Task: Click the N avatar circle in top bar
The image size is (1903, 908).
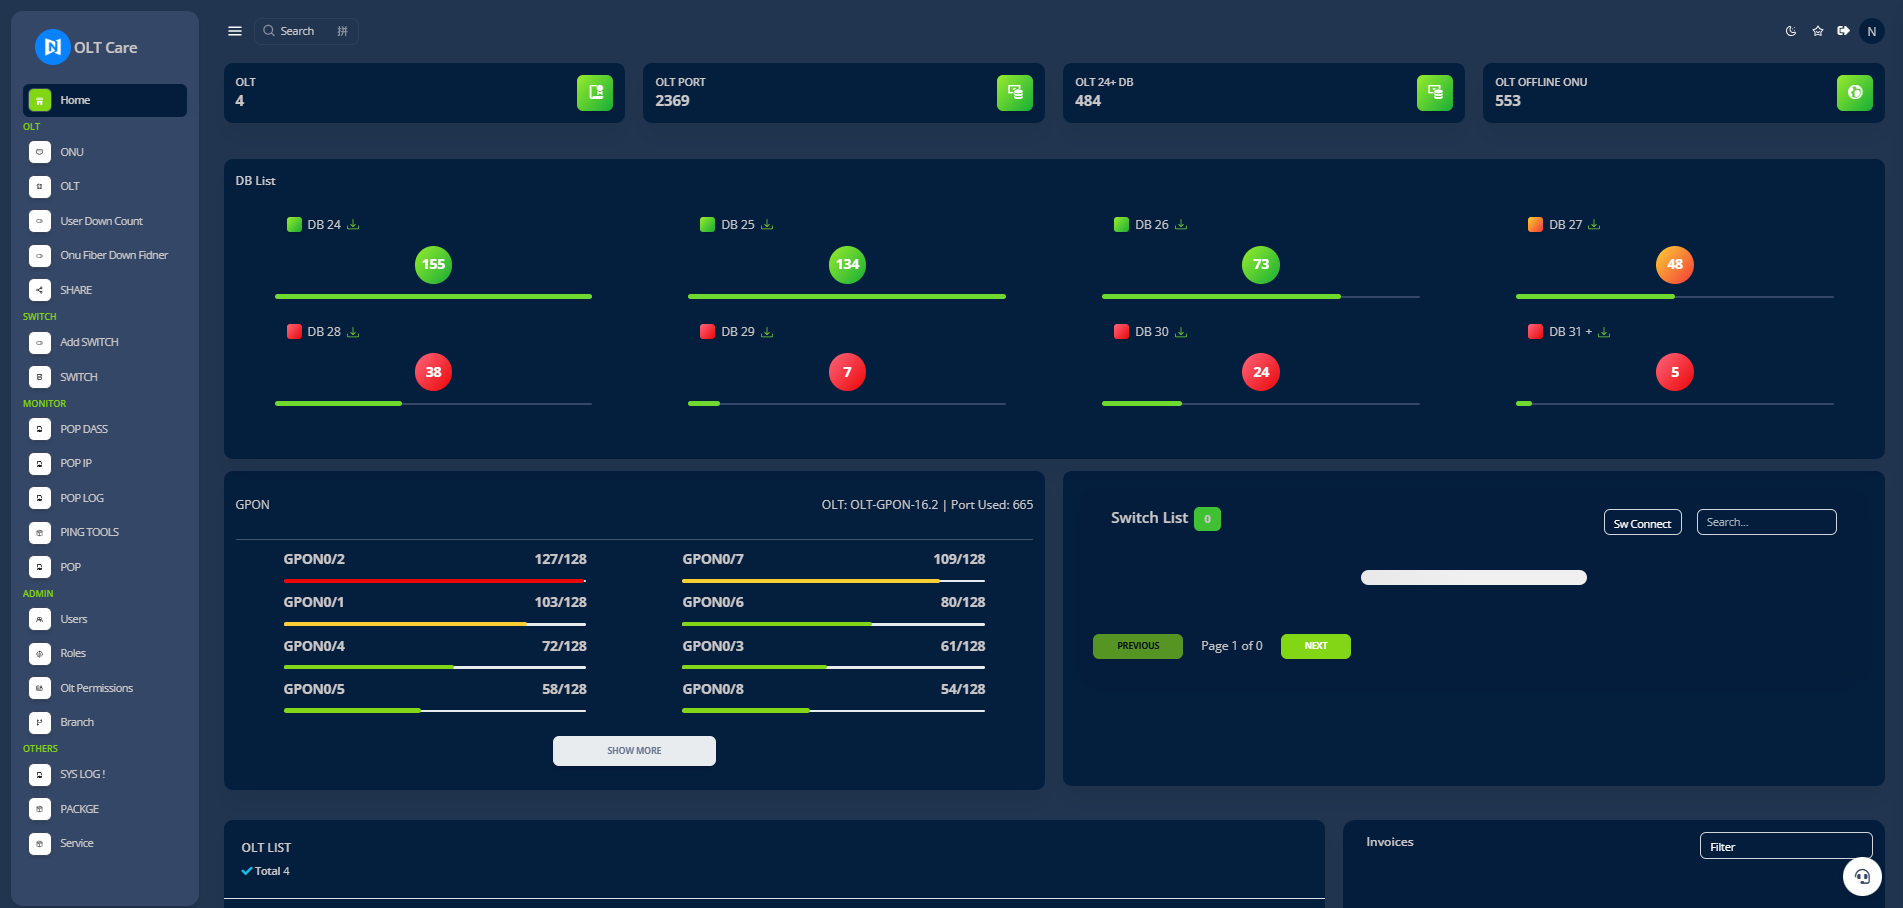Action: pos(1871,31)
